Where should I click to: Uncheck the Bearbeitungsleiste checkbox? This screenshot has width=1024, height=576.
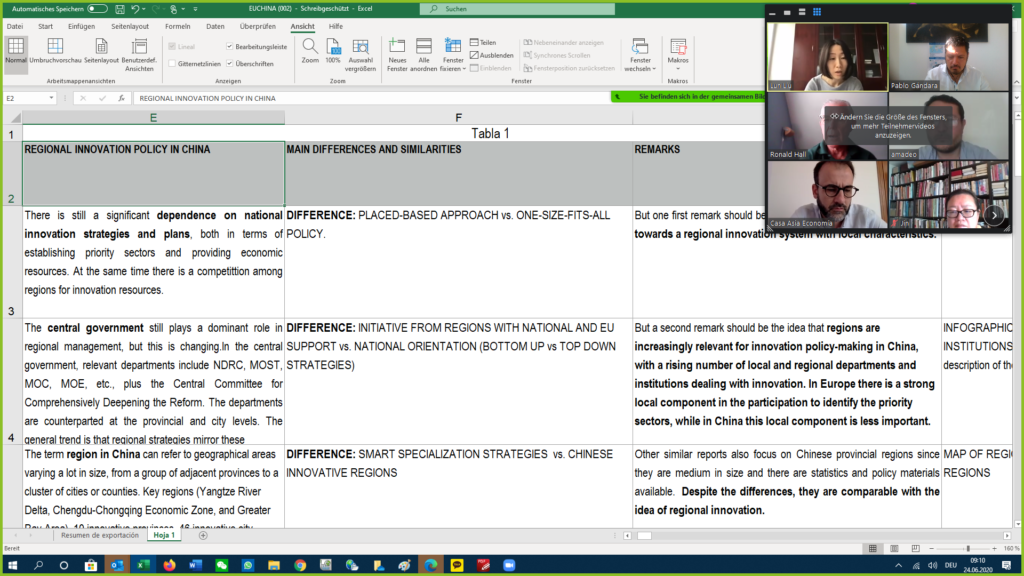click(x=229, y=46)
